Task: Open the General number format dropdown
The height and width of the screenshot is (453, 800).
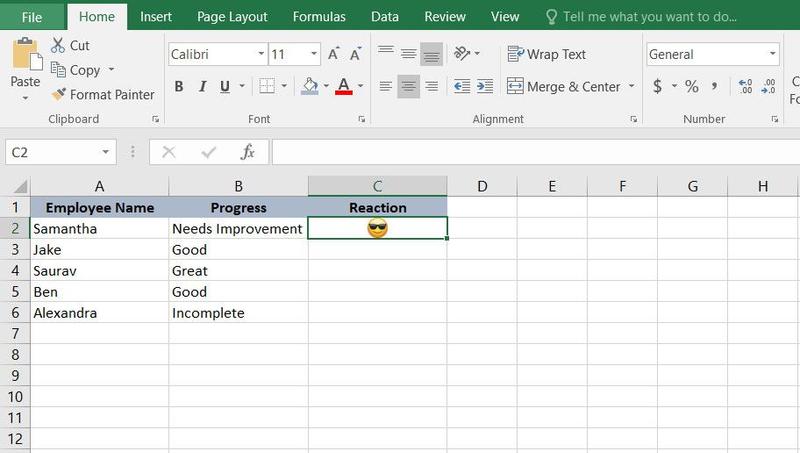Action: tap(772, 54)
